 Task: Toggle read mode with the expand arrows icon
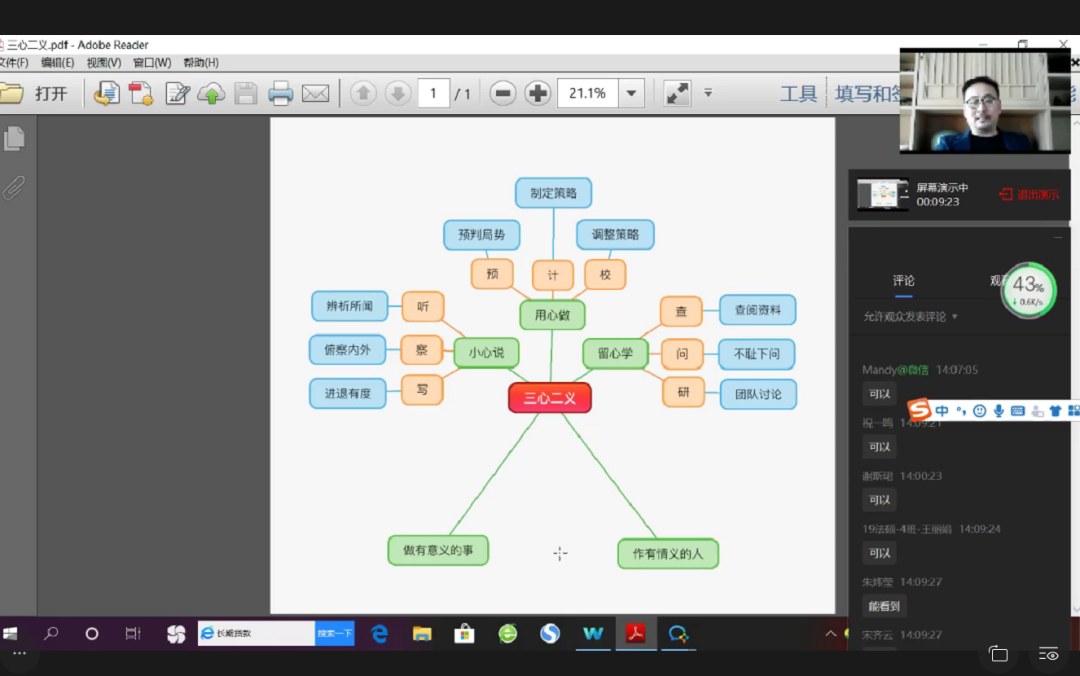tap(677, 94)
